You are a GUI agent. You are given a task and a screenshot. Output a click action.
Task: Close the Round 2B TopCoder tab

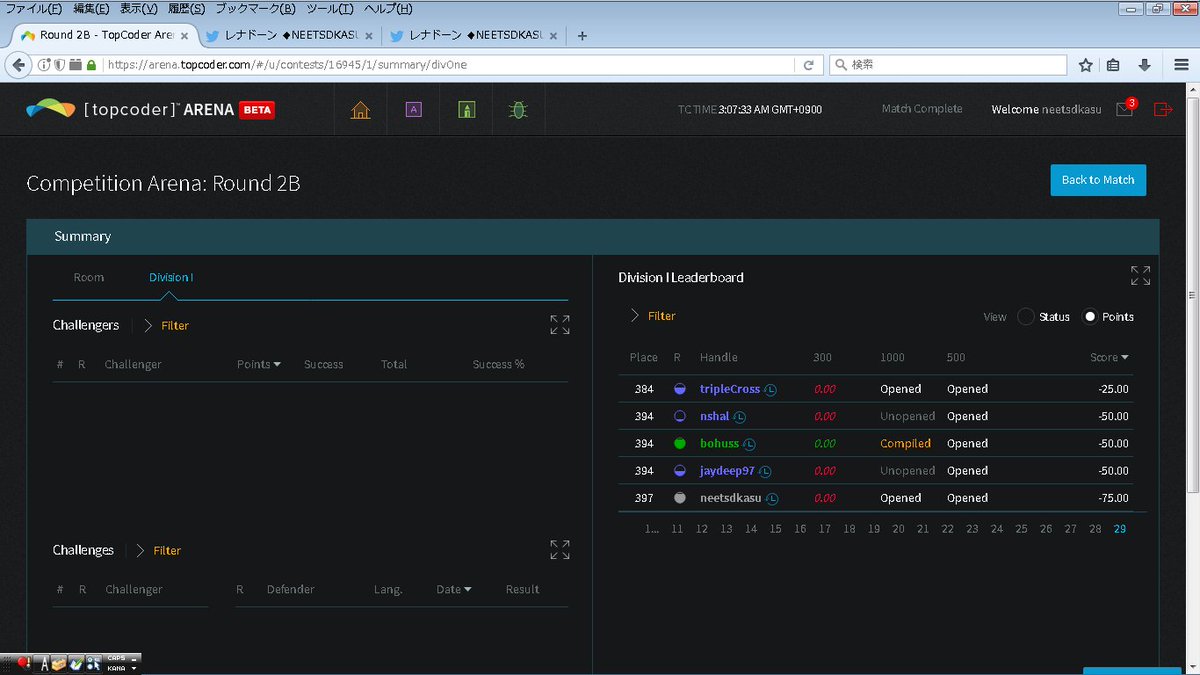[x=184, y=35]
